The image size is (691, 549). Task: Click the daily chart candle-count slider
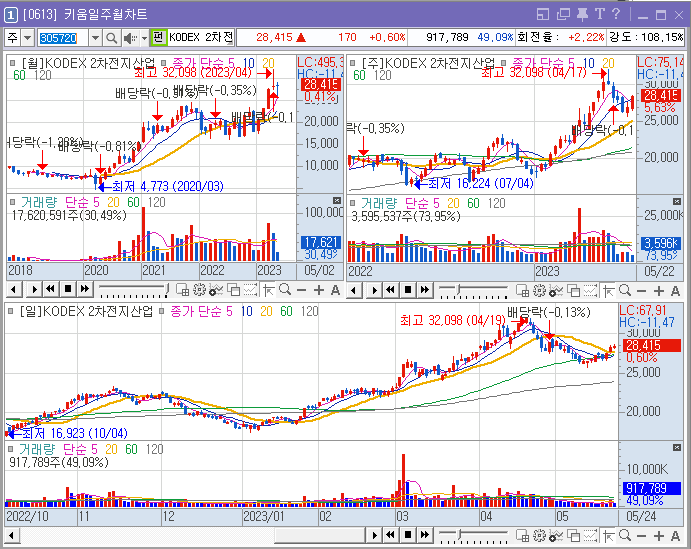point(473,535)
